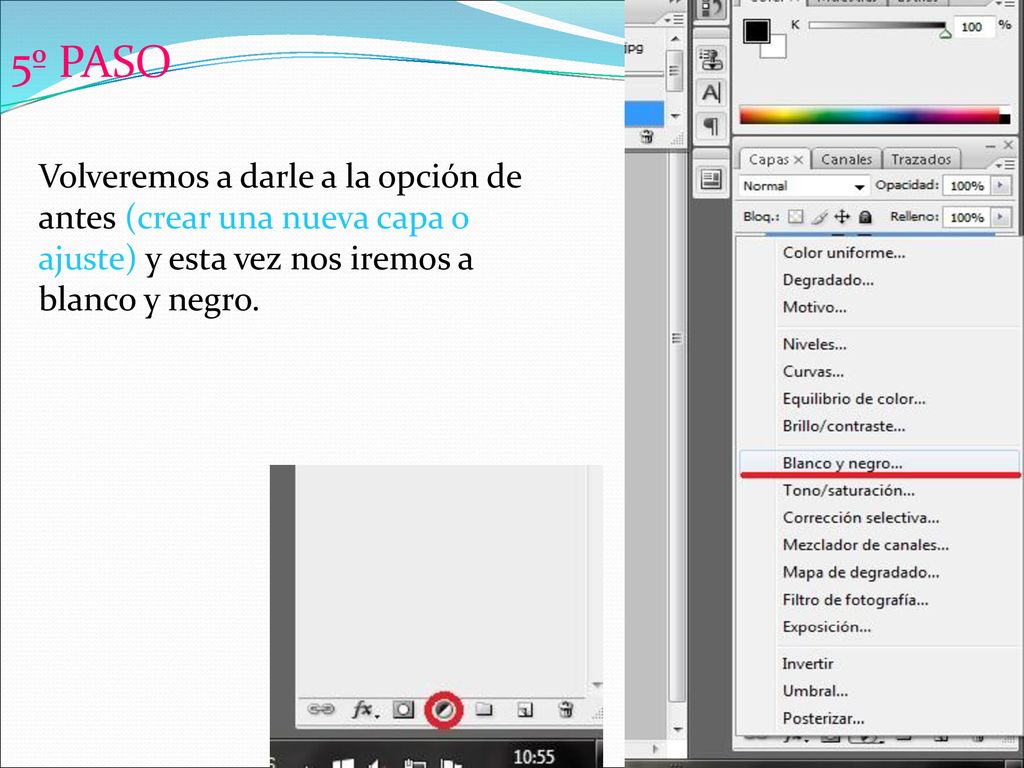Viewport: 1024px width, 768px height.
Task: Create a new group with folder icon
Action: (x=483, y=709)
